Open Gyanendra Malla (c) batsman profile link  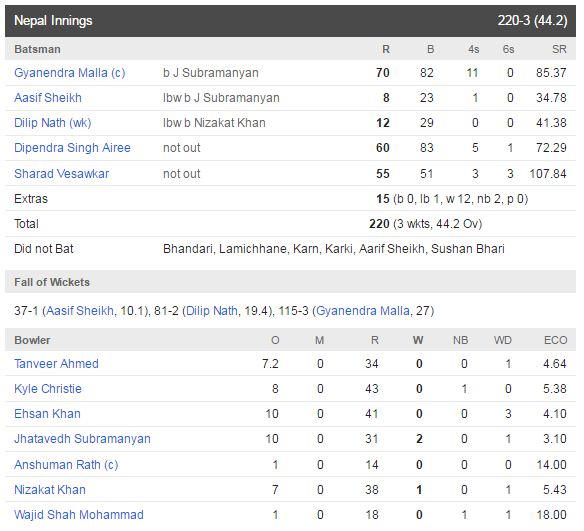click(x=70, y=73)
